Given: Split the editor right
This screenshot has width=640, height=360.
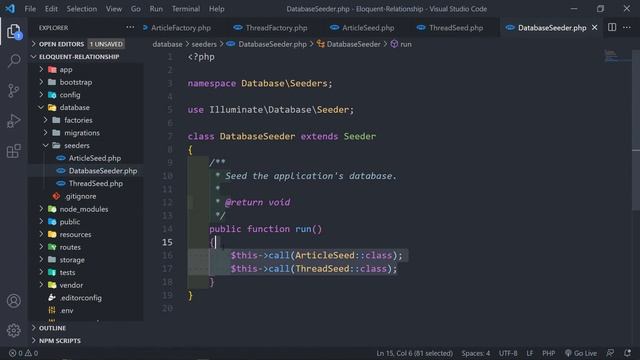Looking at the screenshot, I should coord(612,27).
